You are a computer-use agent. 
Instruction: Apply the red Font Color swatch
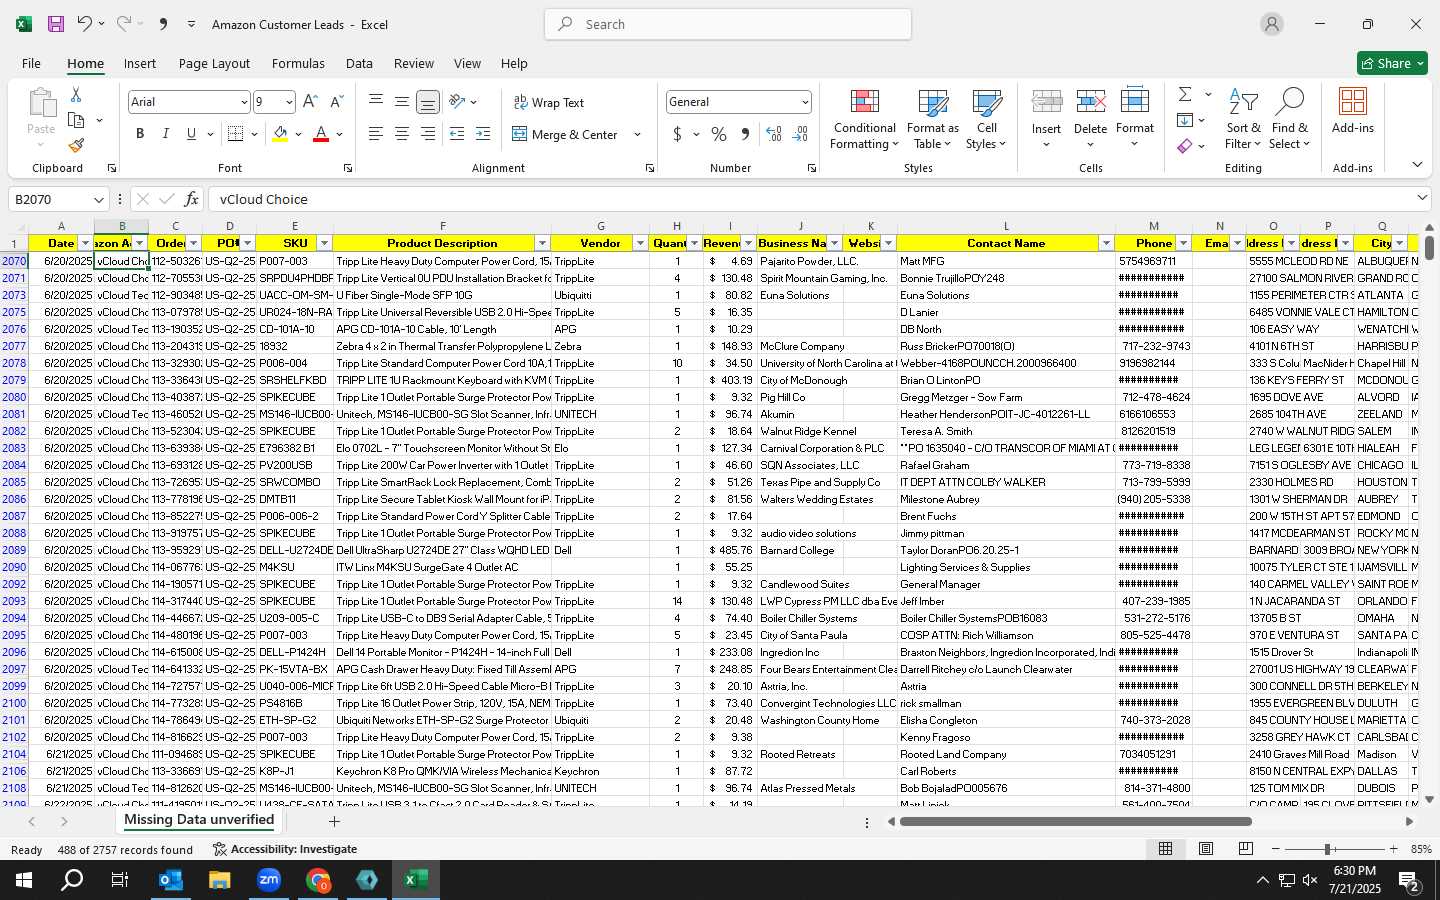[321, 134]
